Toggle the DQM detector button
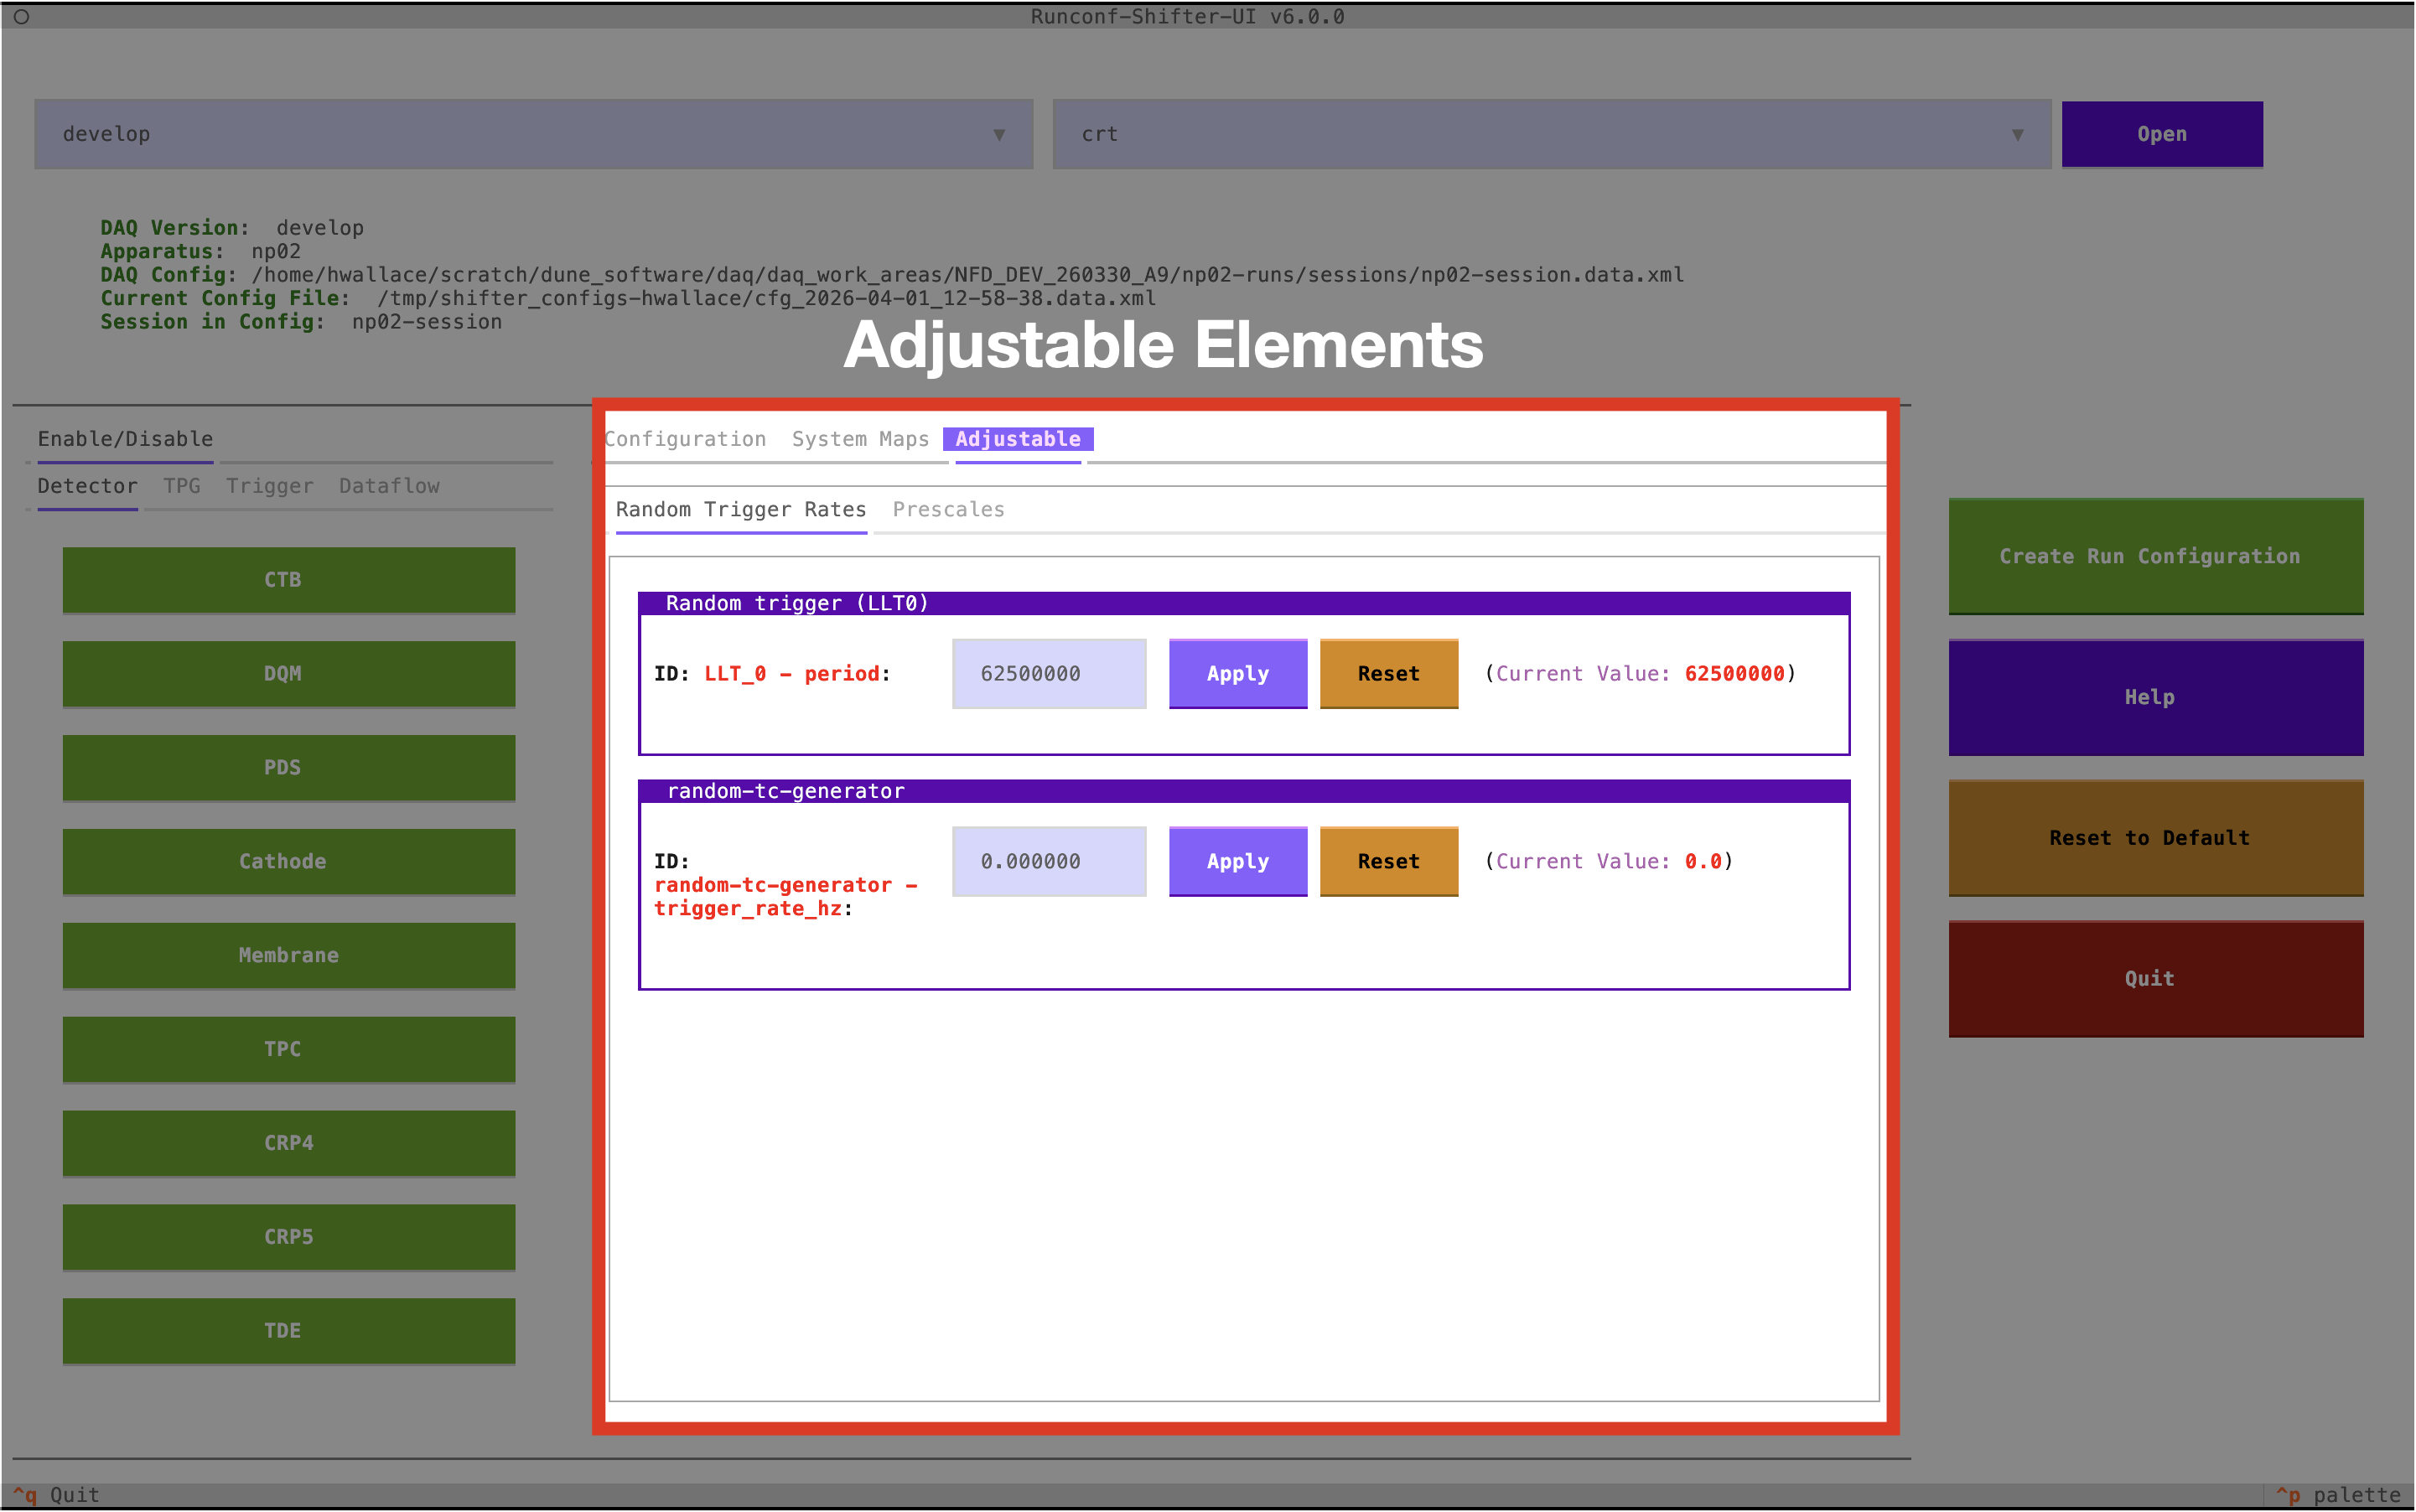 pos(289,674)
